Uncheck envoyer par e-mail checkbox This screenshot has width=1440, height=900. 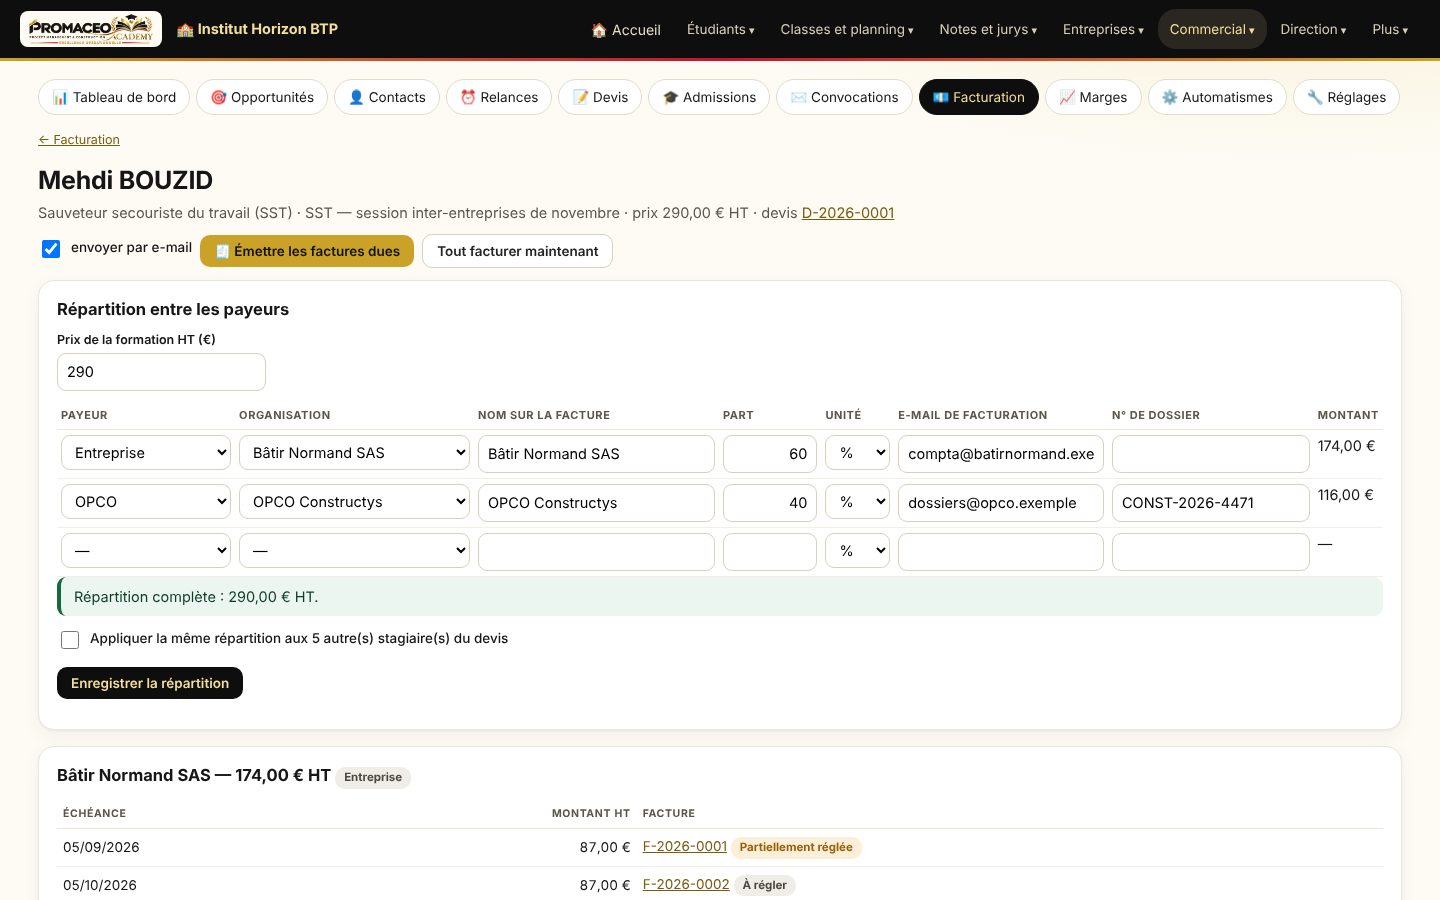(51, 248)
